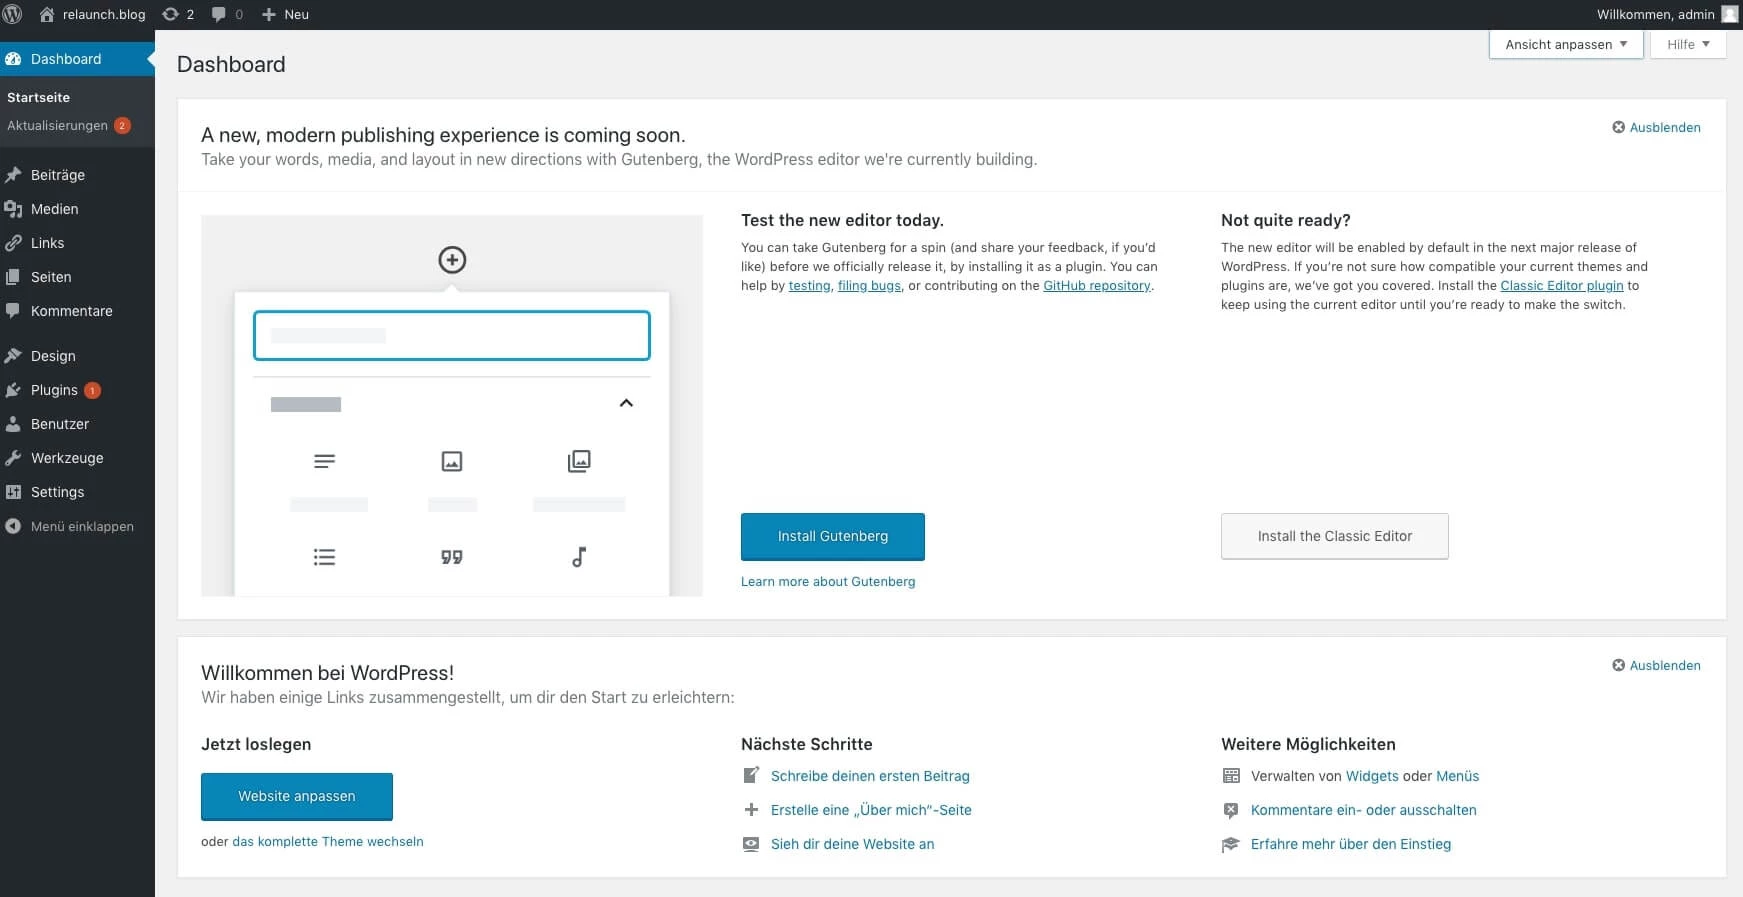Click the block search input field
Image resolution: width=1743 pixels, height=897 pixels.
tap(452, 336)
